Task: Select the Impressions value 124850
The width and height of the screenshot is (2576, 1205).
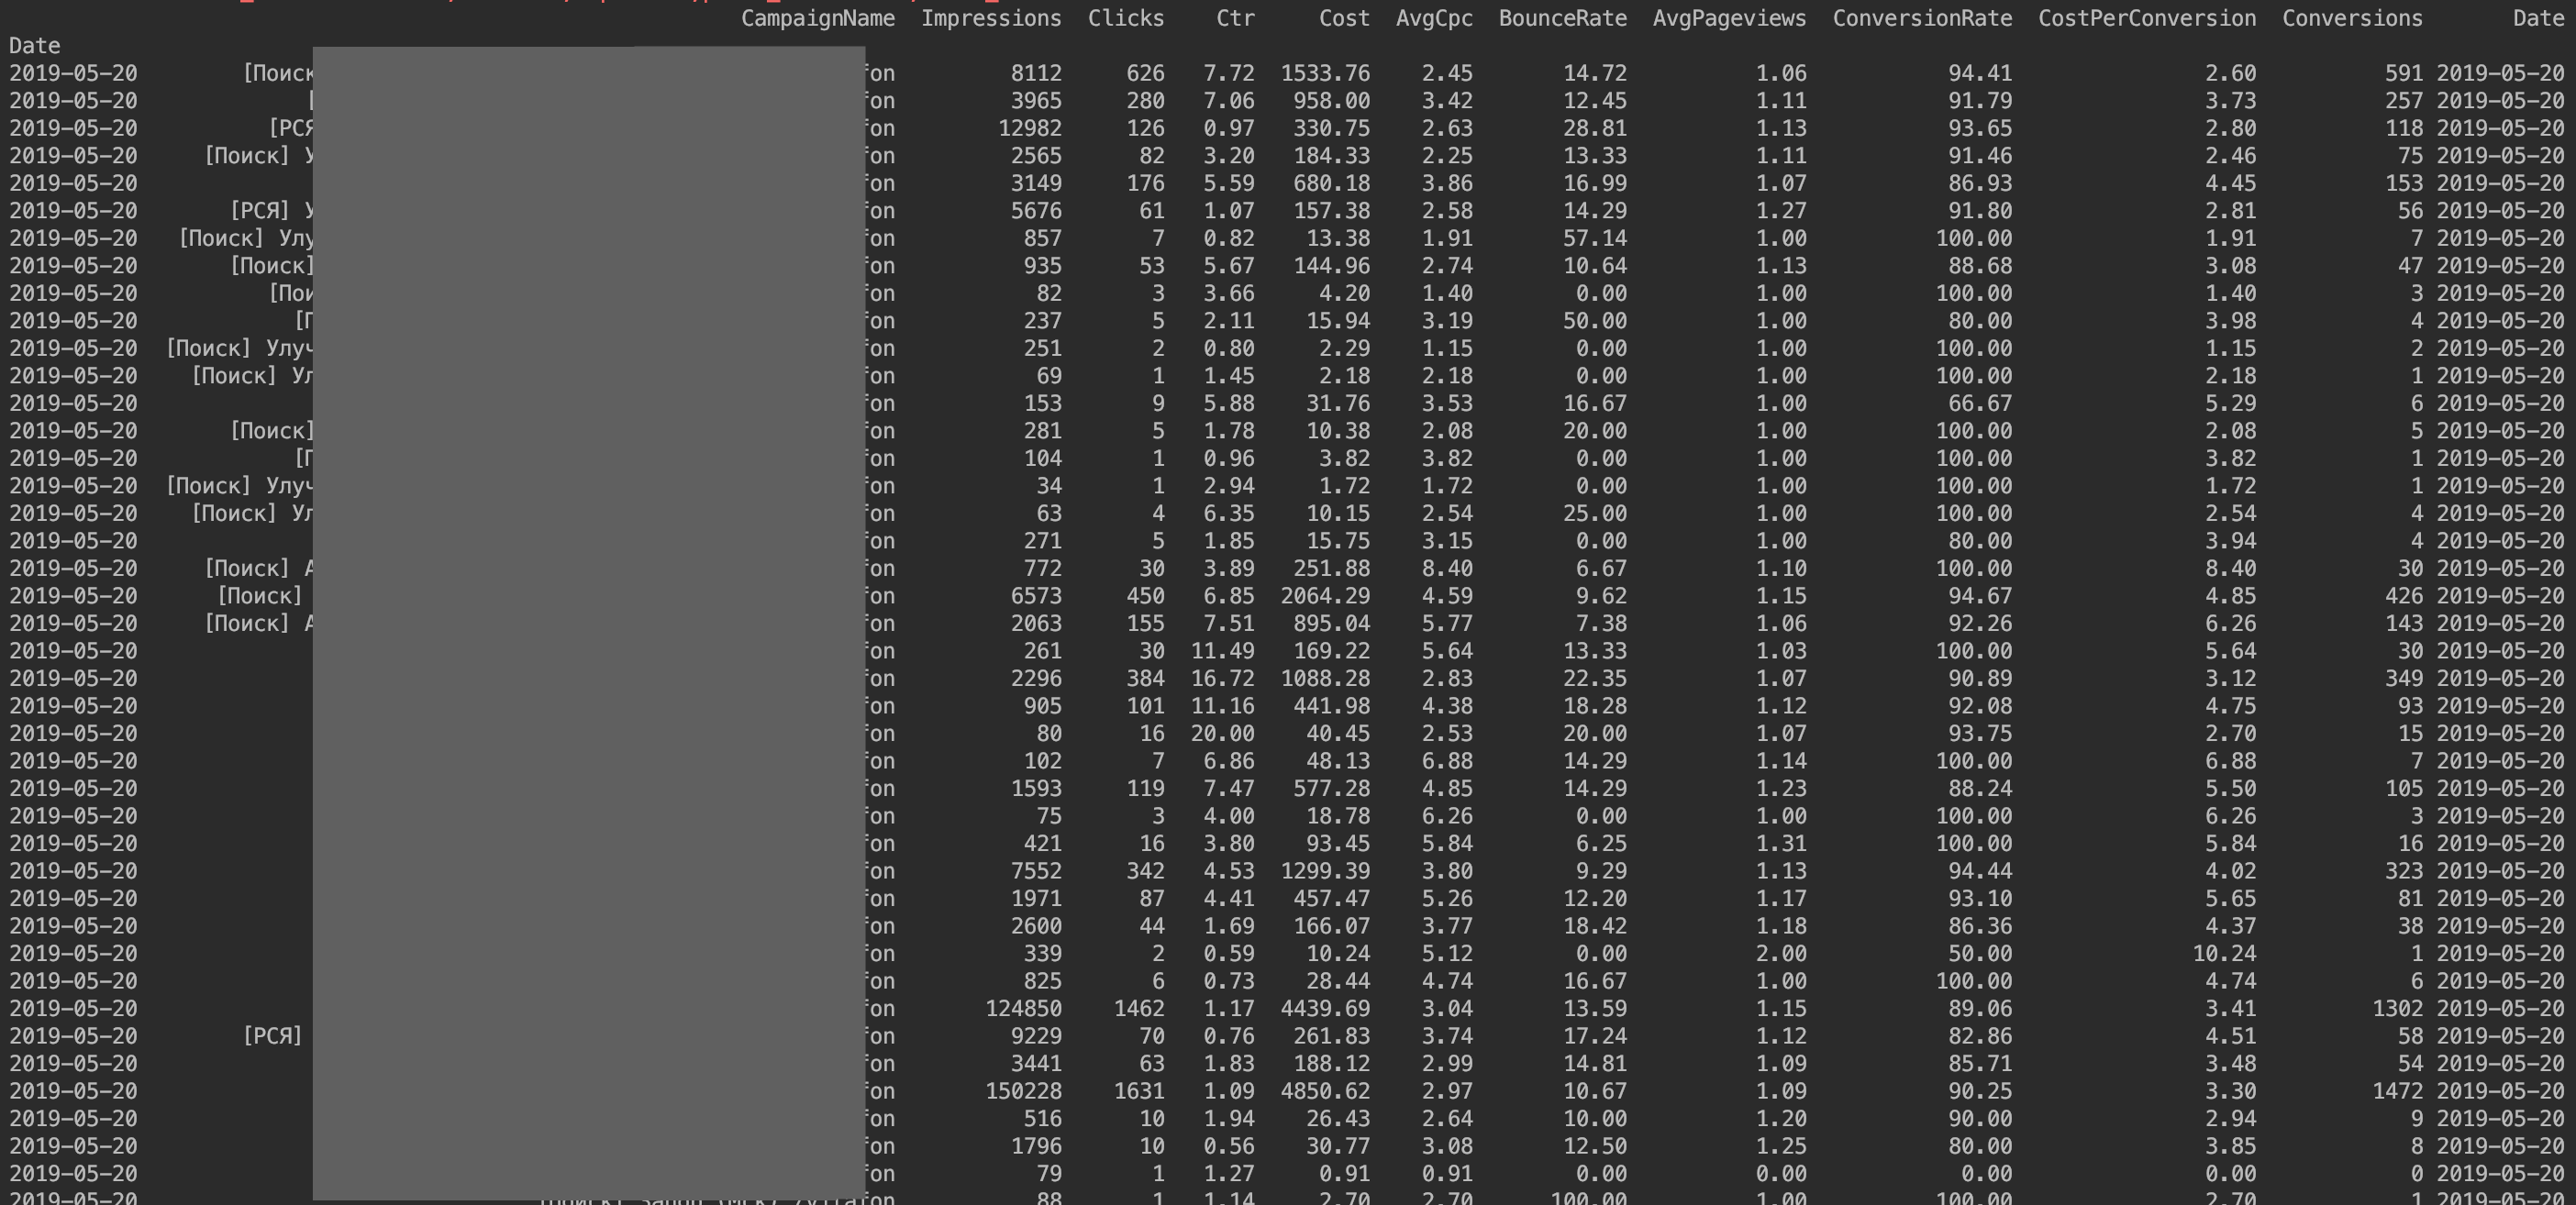Action: point(1023,1008)
